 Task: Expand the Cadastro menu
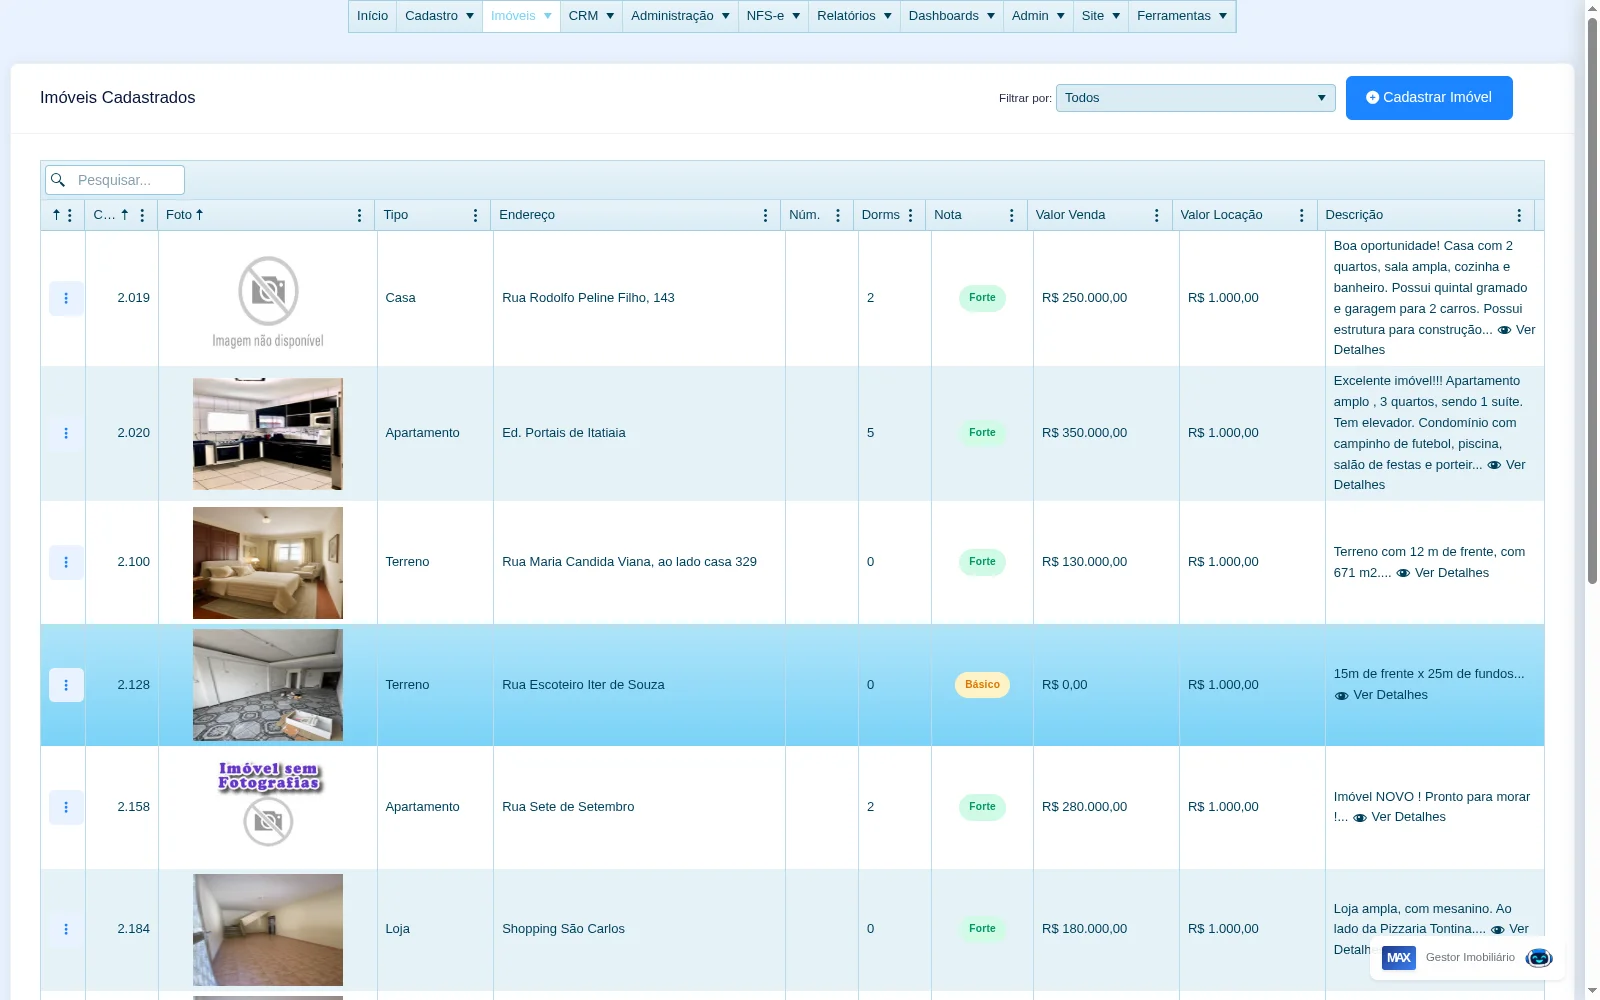coord(439,16)
